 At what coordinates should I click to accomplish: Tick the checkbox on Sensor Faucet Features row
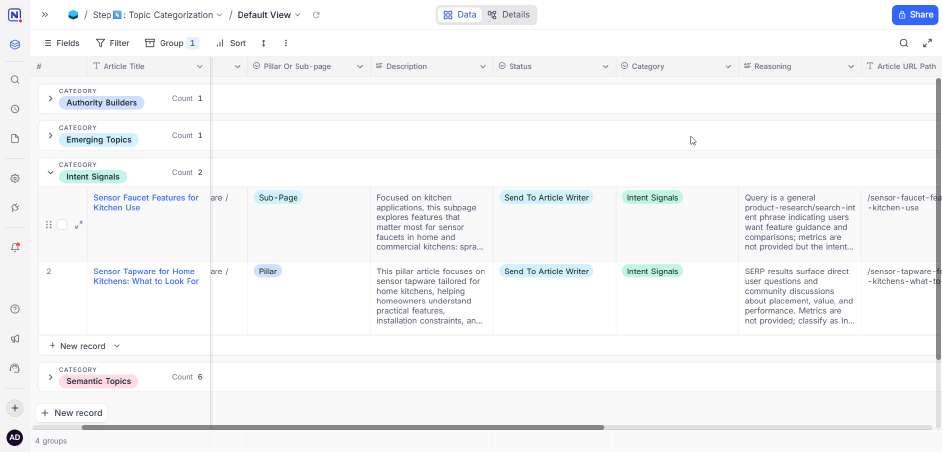(62, 225)
